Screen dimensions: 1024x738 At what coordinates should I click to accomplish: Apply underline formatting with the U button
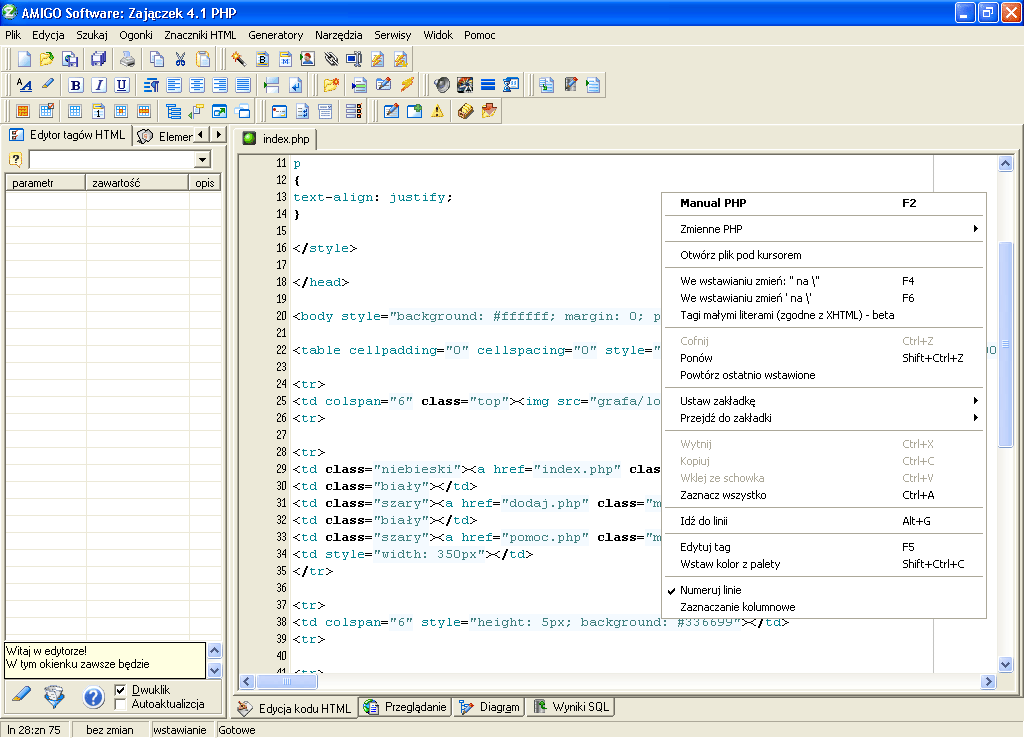click(x=121, y=85)
